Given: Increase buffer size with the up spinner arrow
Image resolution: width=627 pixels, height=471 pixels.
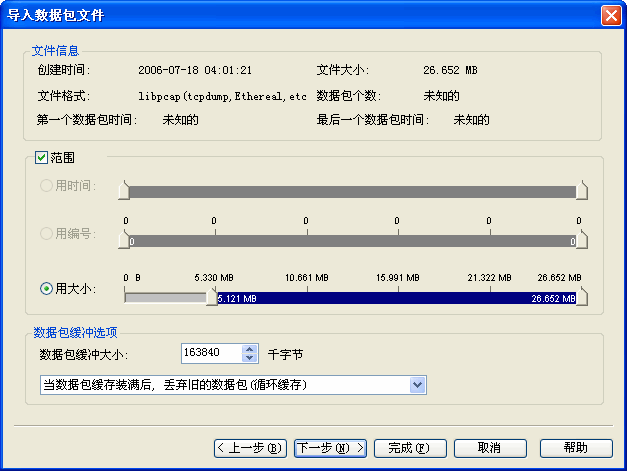Looking at the screenshot, I should click(x=250, y=349).
